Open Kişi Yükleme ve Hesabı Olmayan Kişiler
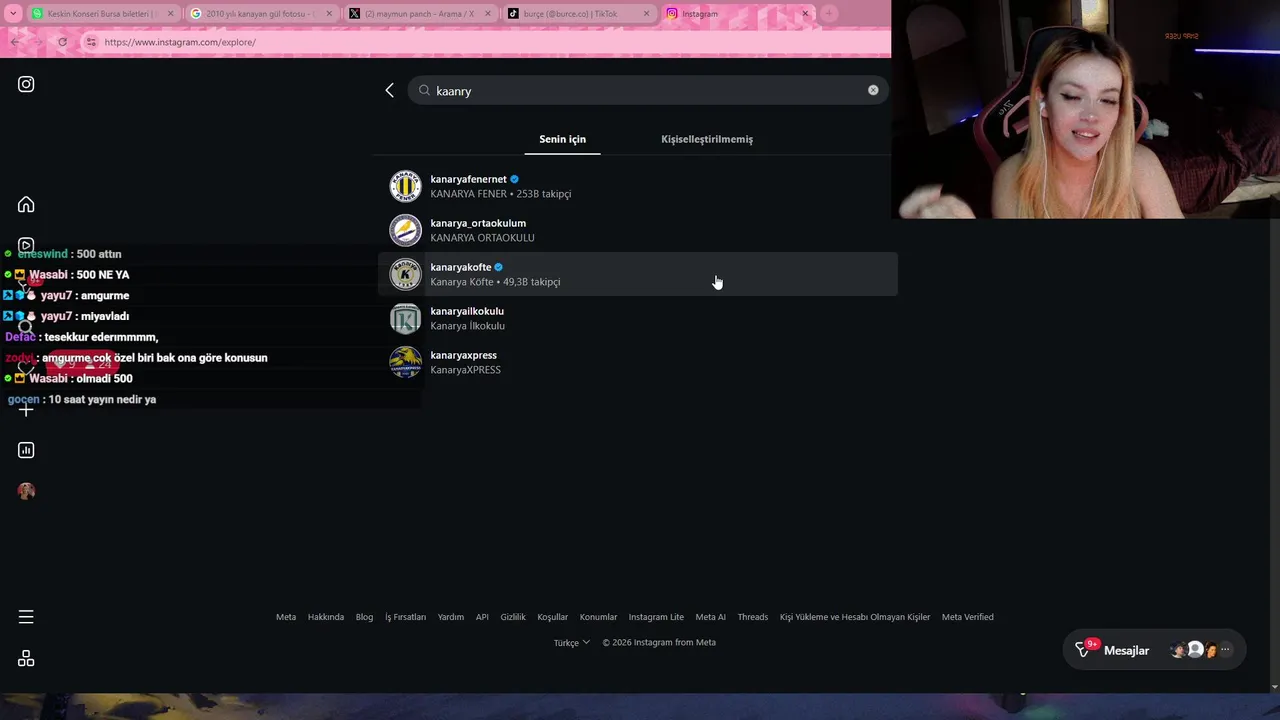The width and height of the screenshot is (1280, 720). click(855, 617)
